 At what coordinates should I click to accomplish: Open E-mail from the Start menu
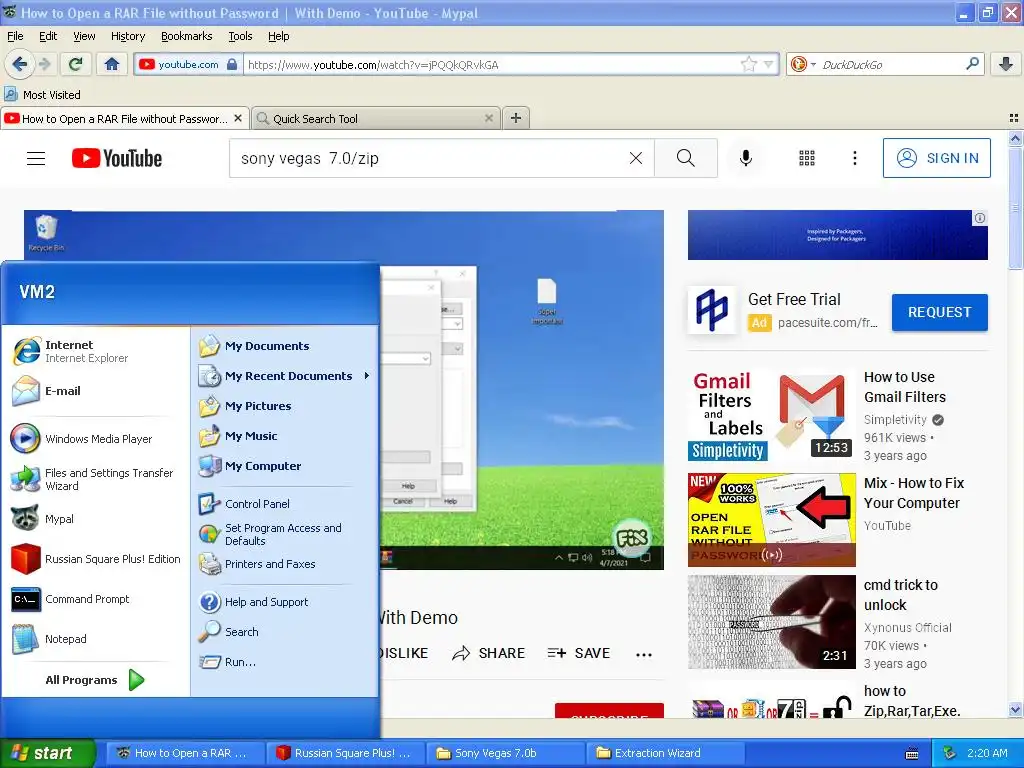tap(95, 391)
